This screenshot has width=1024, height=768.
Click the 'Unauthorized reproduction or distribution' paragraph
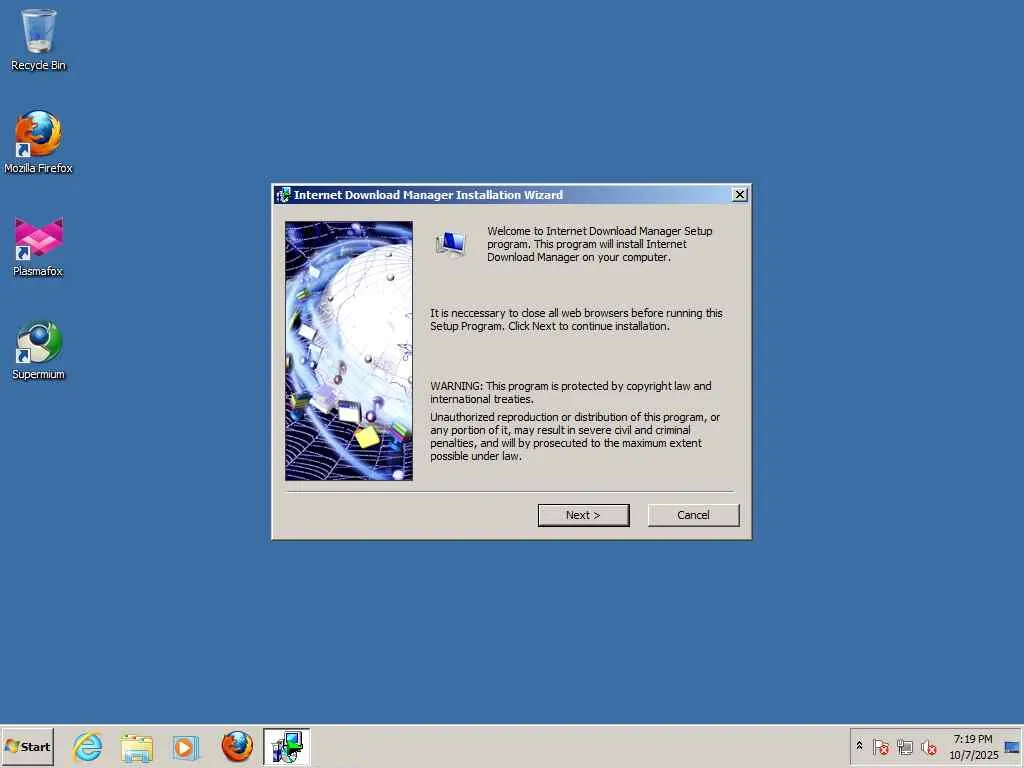(x=575, y=436)
